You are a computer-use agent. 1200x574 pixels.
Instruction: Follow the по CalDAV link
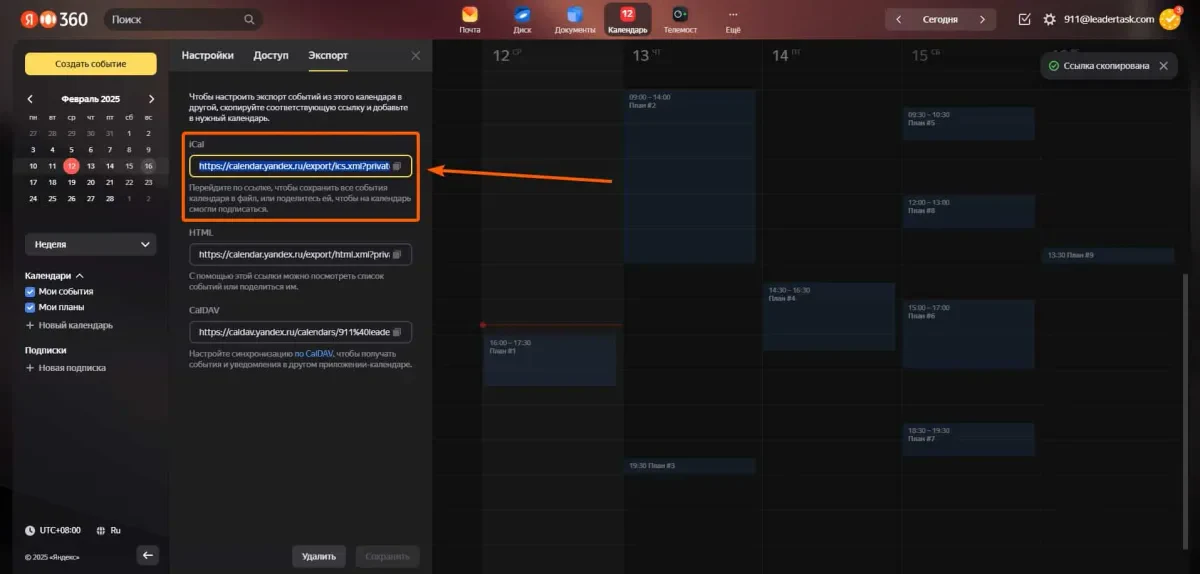click(x=313, y=354)
